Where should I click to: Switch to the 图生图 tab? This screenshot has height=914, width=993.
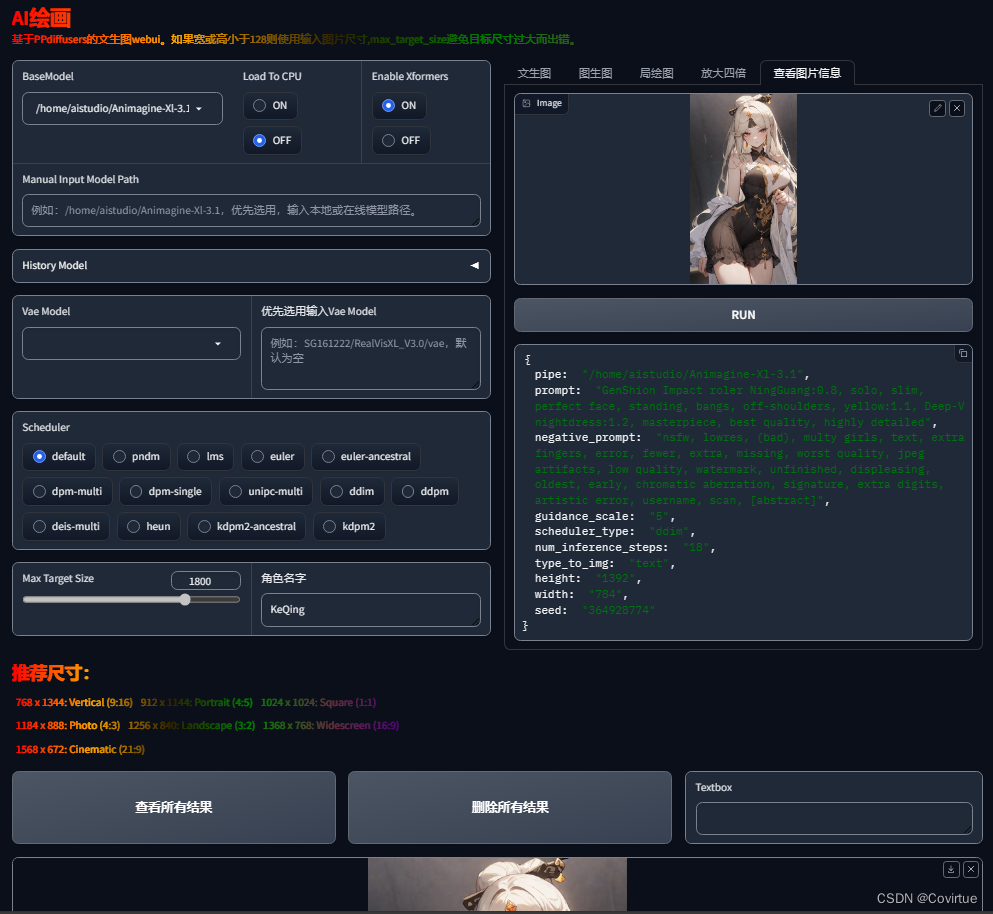coord(595,73)
